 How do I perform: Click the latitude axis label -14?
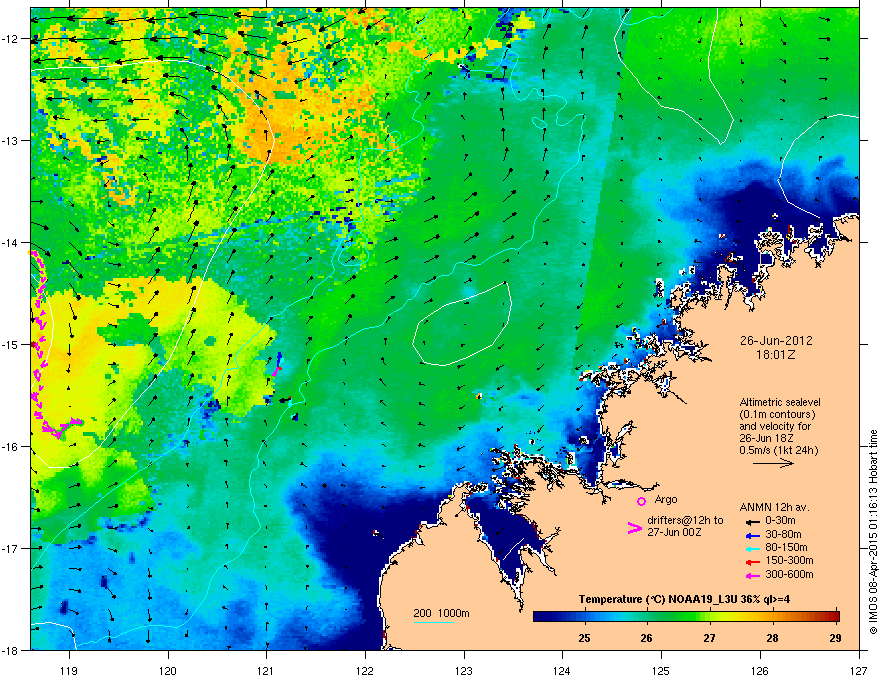(x=9, y=242)
